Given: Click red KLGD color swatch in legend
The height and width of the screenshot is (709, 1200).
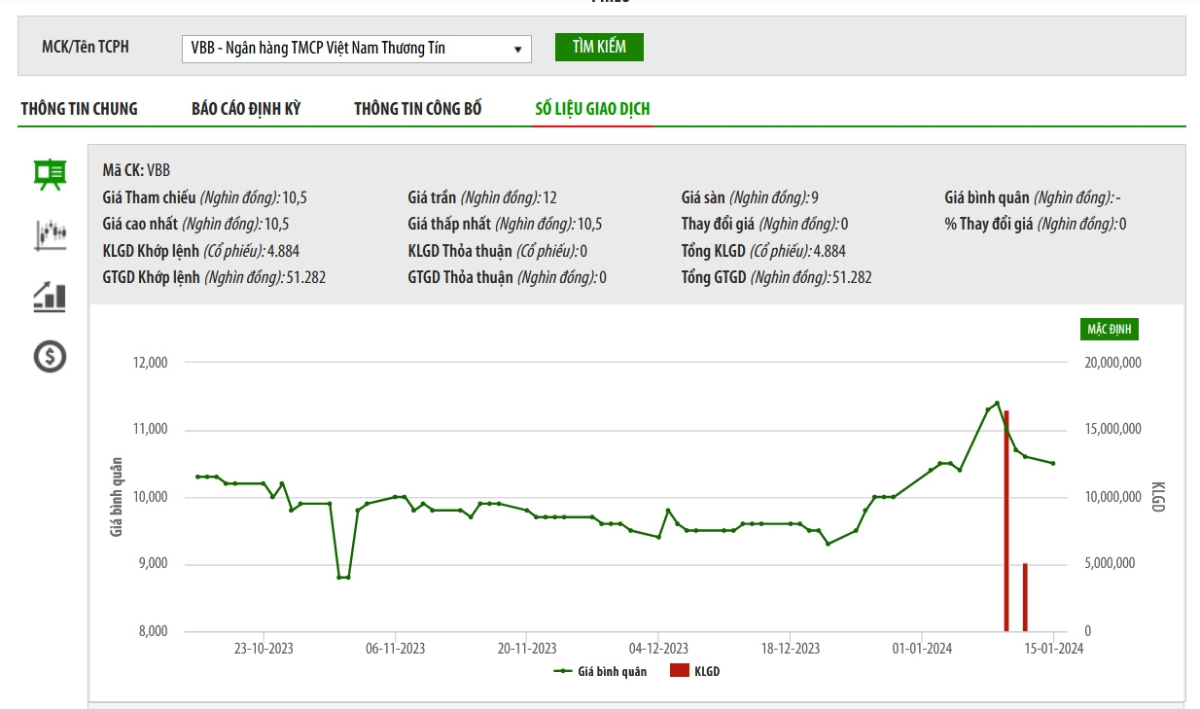Looking at the screenshot, I should (x=679, y=671).
